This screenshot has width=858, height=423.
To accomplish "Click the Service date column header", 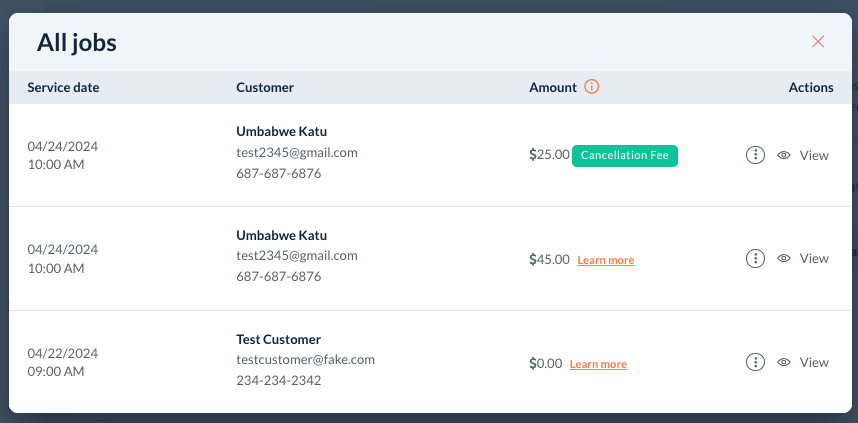I will [63, 87].
